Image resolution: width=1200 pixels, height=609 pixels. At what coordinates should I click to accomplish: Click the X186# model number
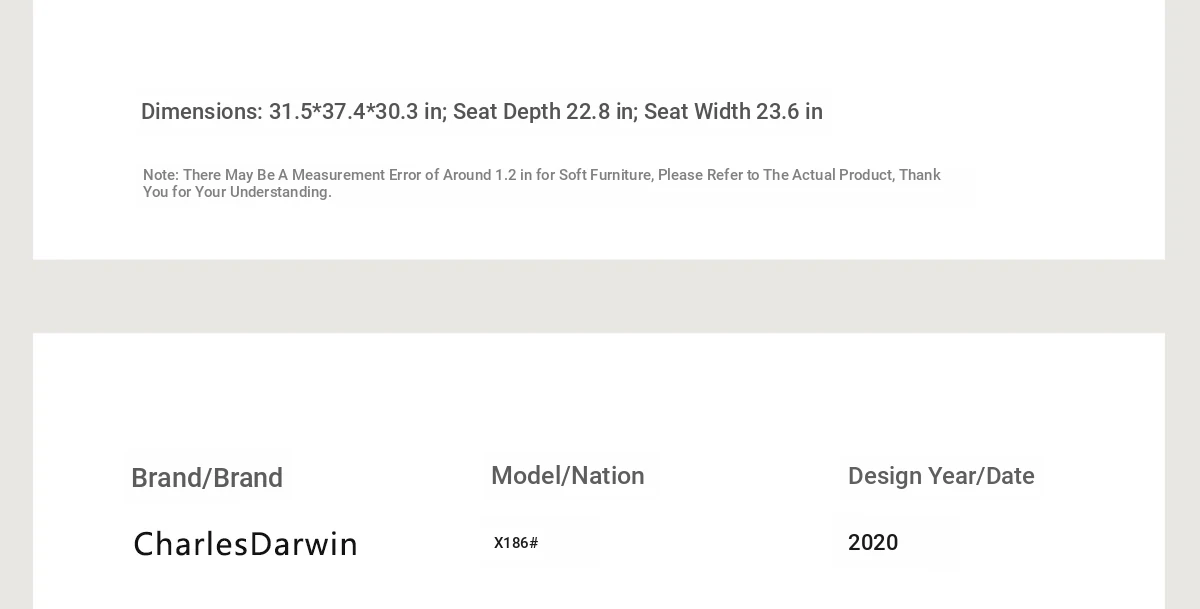[x=516, y=543]
